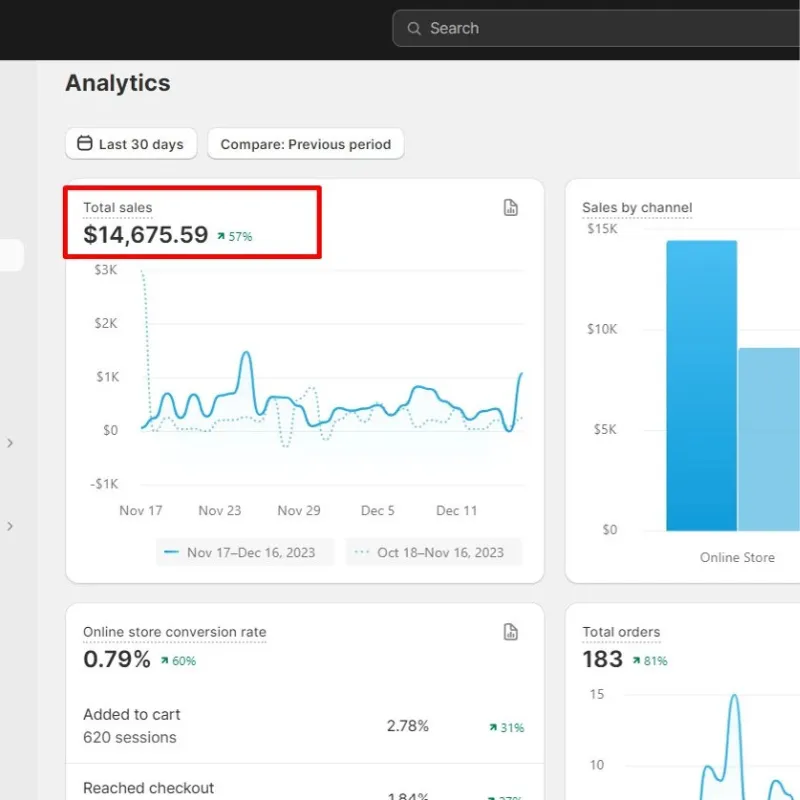Click the 0.79% conversion rate value
The image size is (800, 800).
(x=117, y=659)
